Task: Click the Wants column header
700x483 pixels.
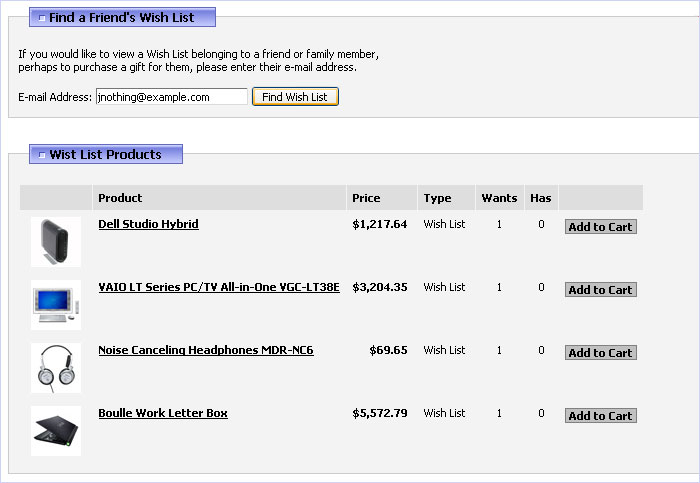Action: (x=500, y=198)
